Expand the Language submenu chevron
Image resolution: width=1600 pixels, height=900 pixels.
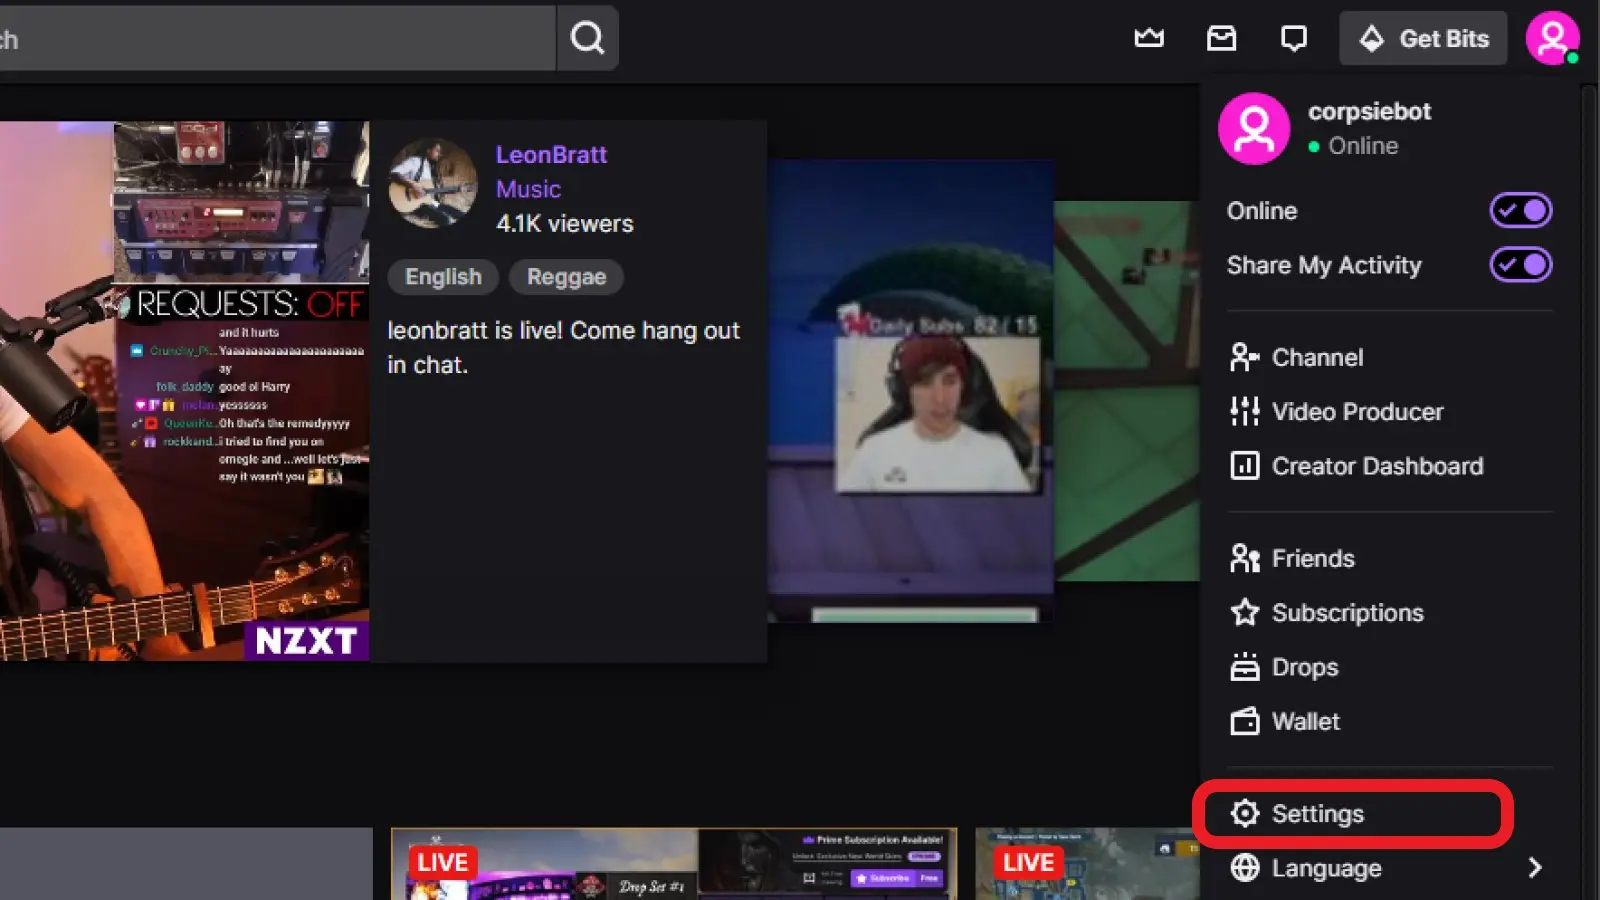click(x=1535, y=867)
